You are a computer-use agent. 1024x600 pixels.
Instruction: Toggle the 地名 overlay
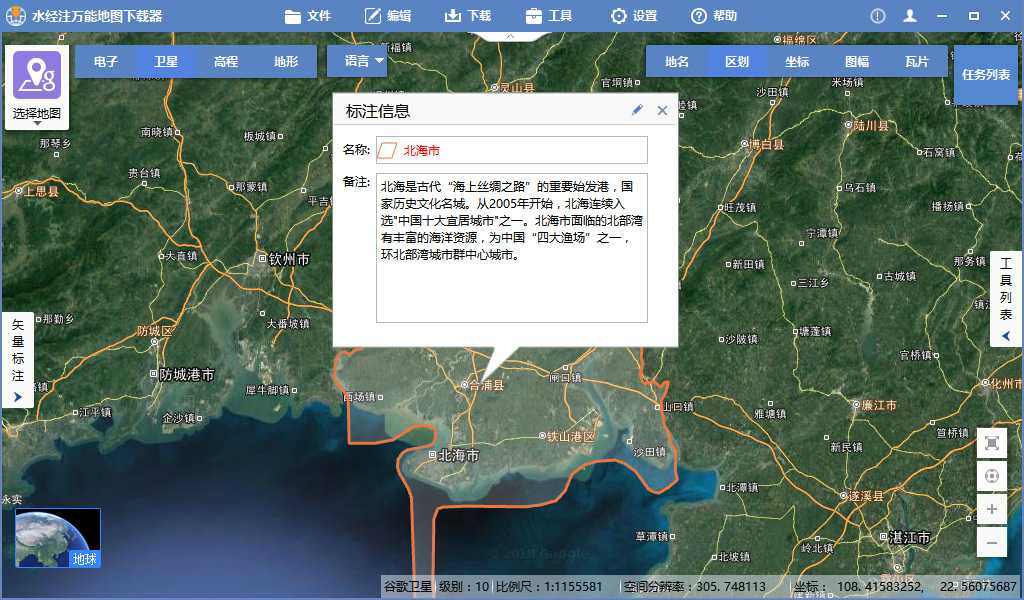pos(677,61)
